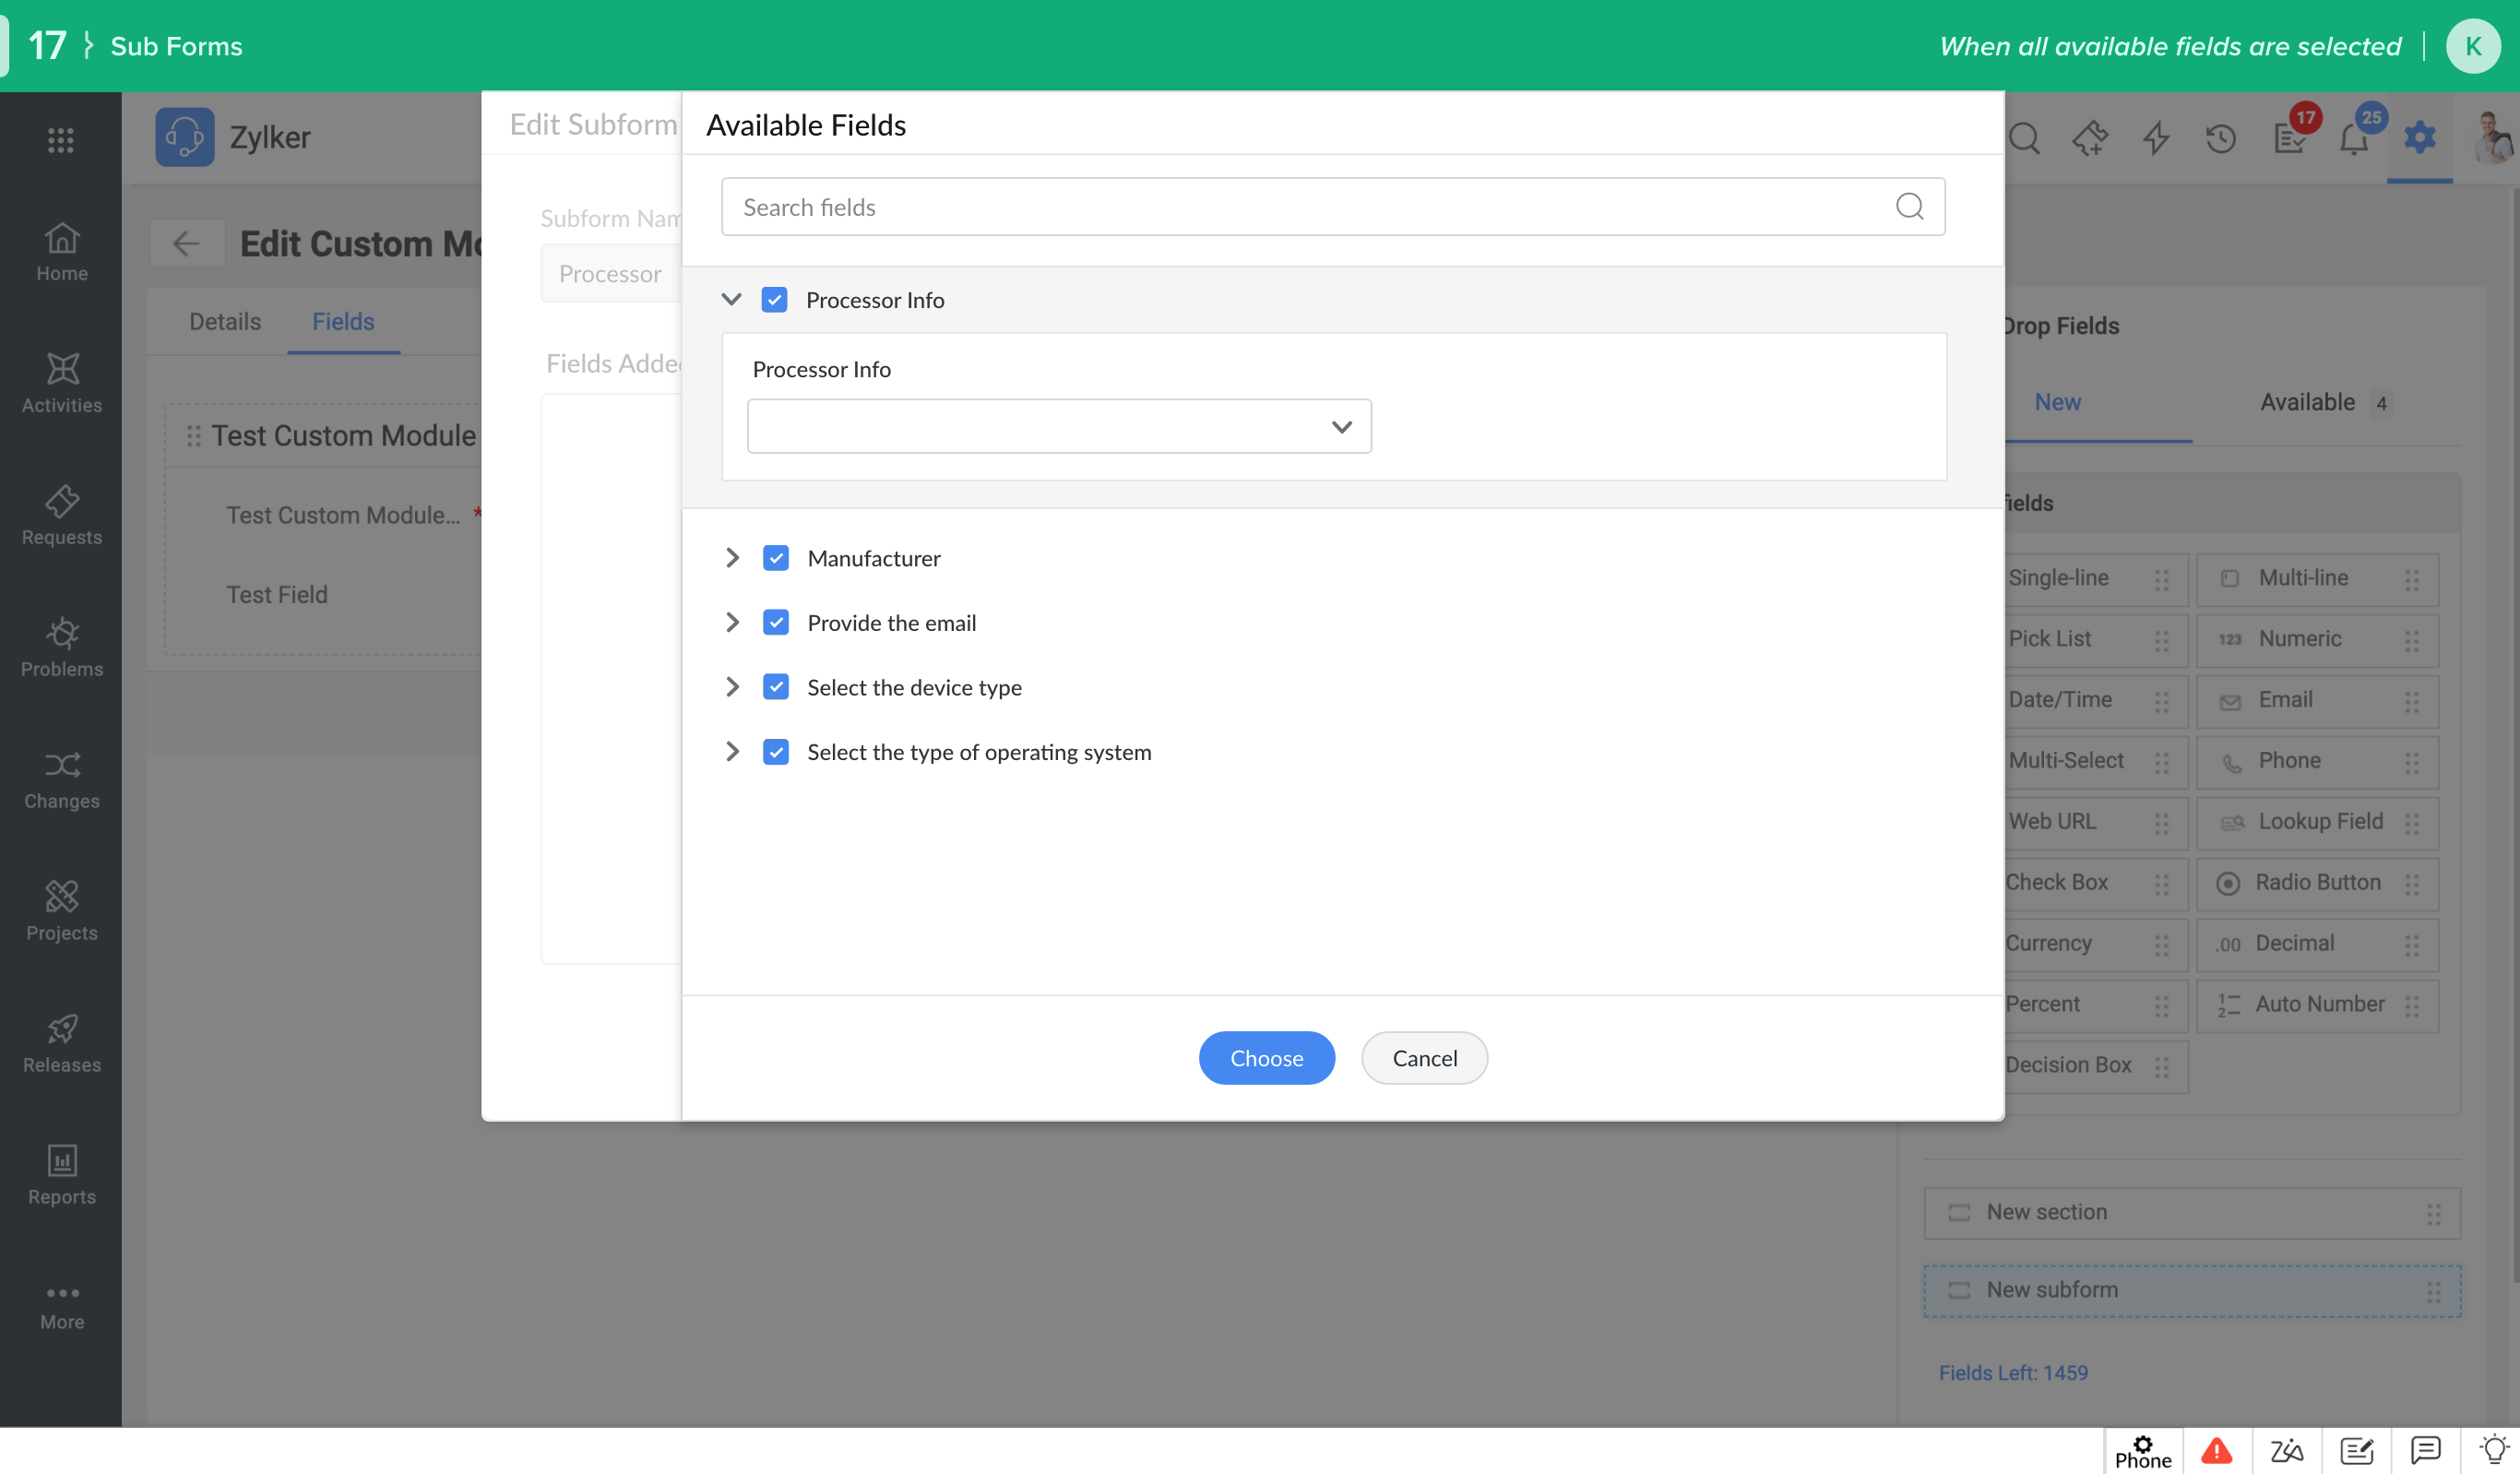
Task: Collapse the Processor Info section chevron
Action: pyautogui.click(x=731, y=299)
